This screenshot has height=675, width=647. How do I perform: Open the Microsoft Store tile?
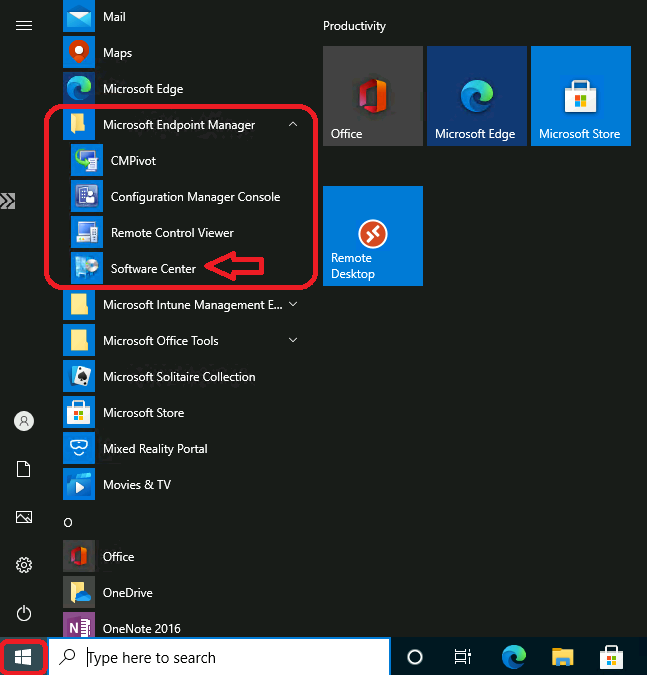[581, 96]
